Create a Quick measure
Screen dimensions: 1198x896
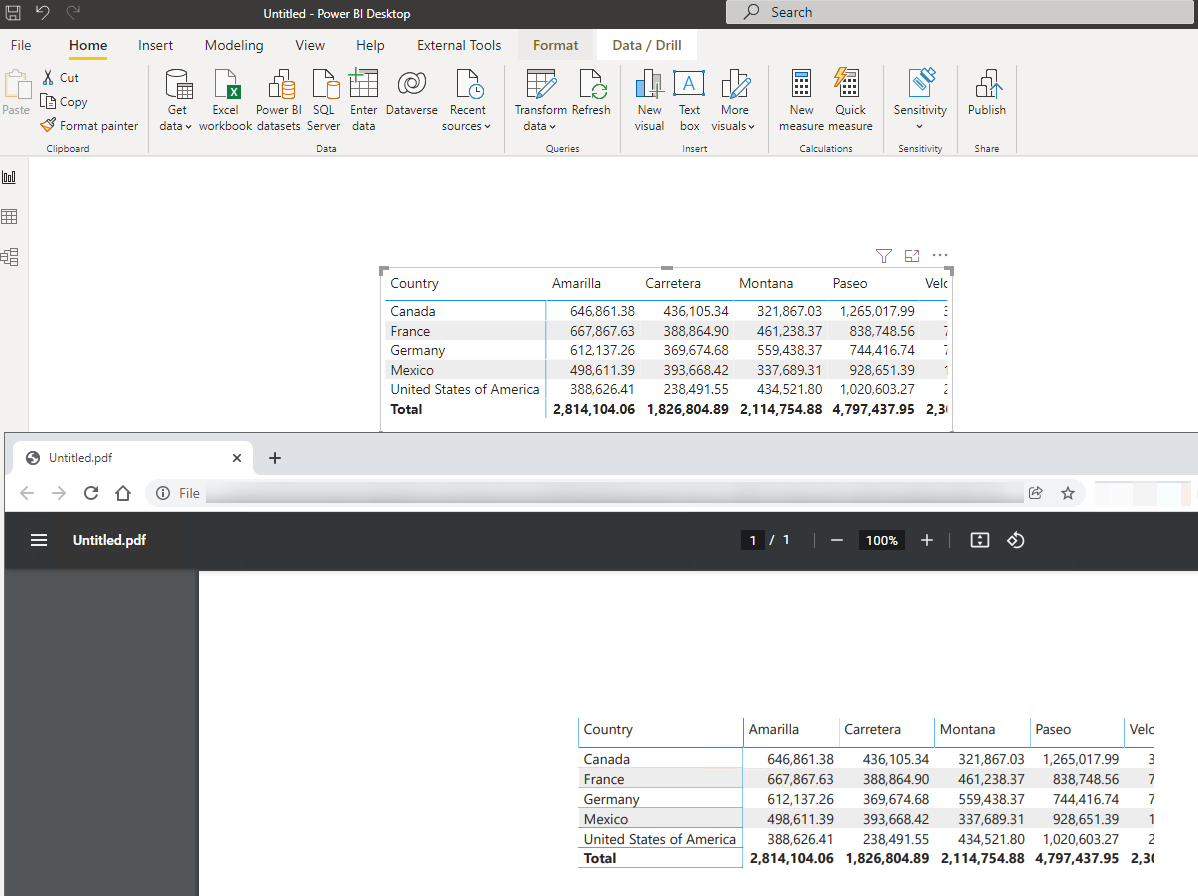coord(850,100)
